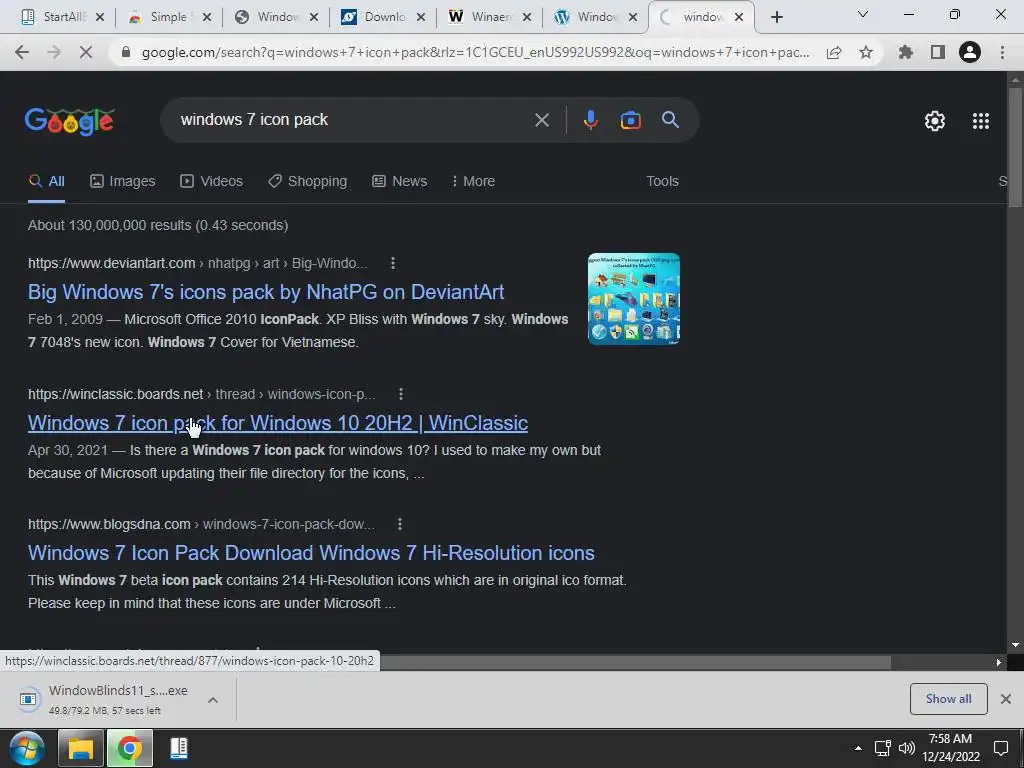This screenshot has width=1024, height=768.
Task: Select the Shopping search filter
Action: point(308,181)
